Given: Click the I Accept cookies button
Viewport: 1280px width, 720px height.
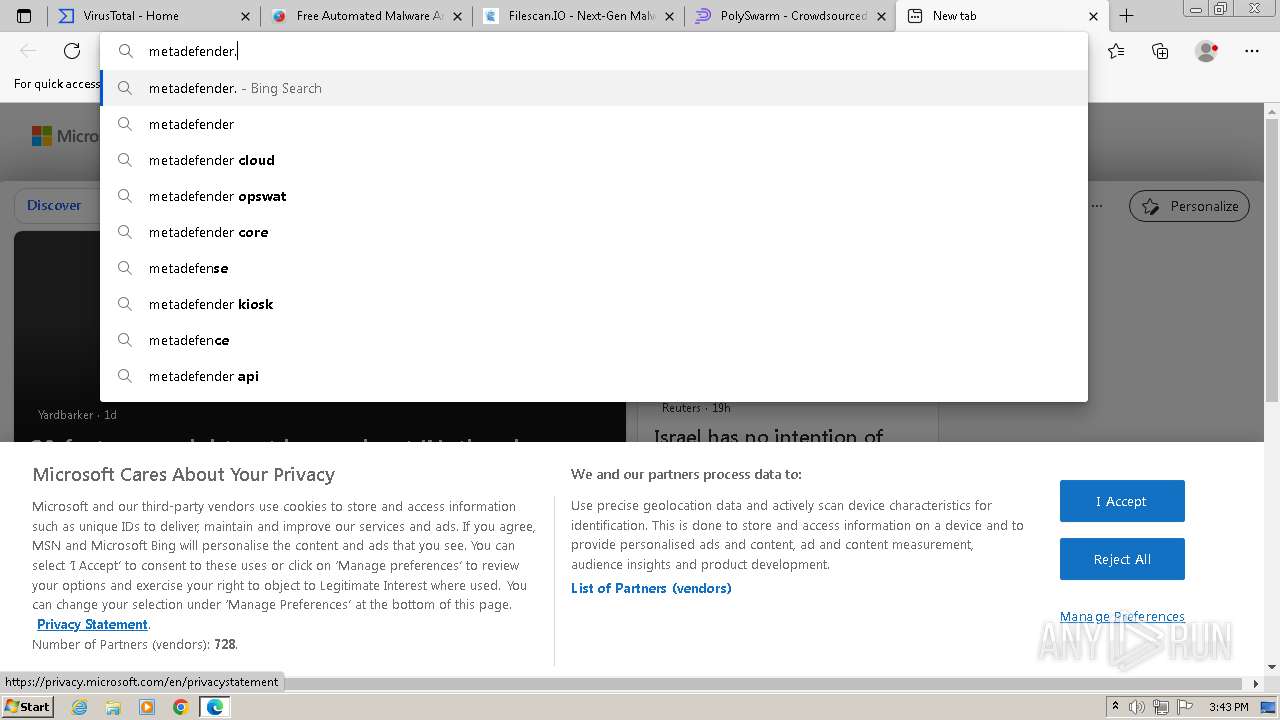Looking at the screenshot, I should pyautogui.click(x=1122, y=501).
